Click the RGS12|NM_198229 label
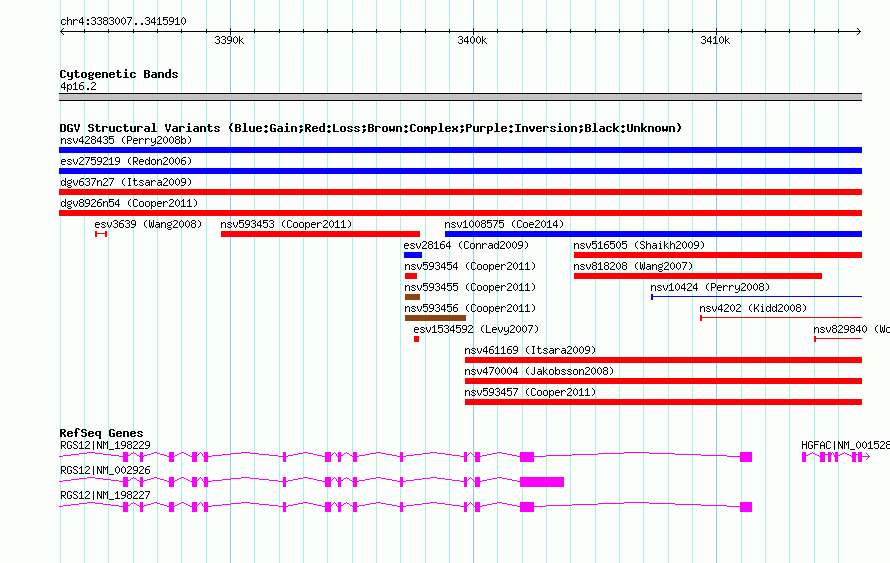This screenshot has width=890, height=563. coord(105,446)
